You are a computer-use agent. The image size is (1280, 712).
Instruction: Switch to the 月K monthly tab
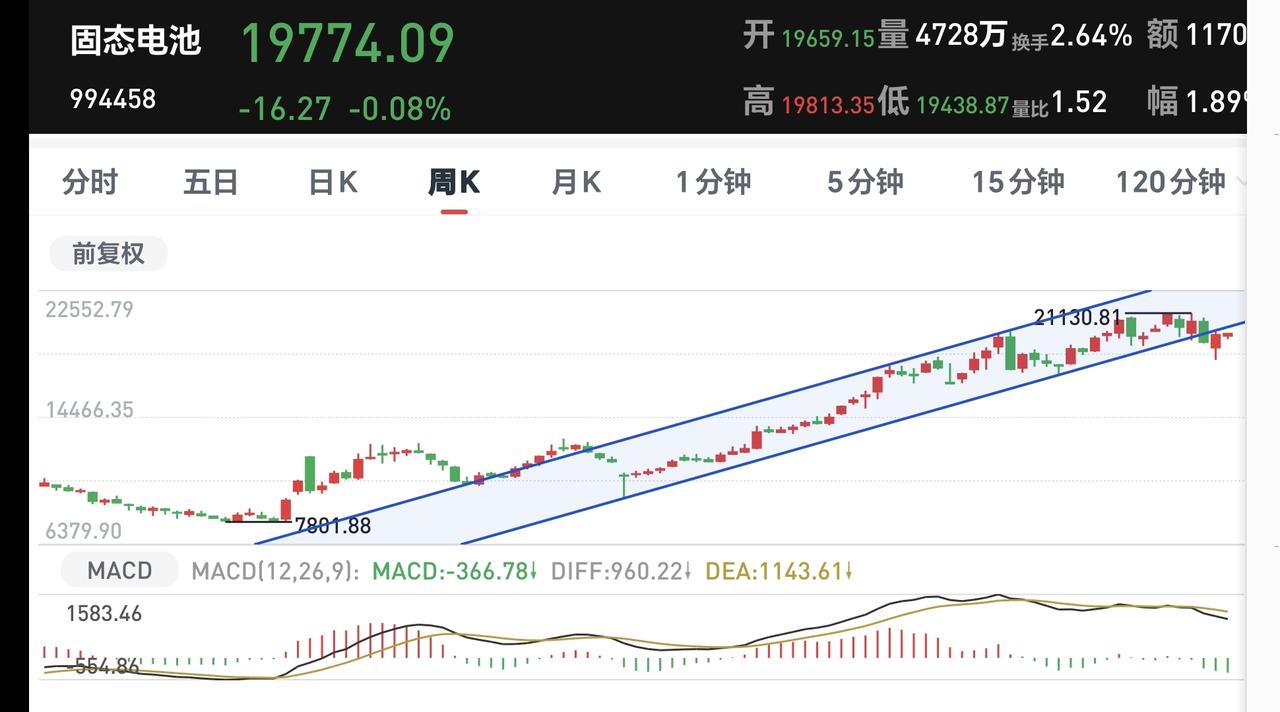[x=576, y=182]
